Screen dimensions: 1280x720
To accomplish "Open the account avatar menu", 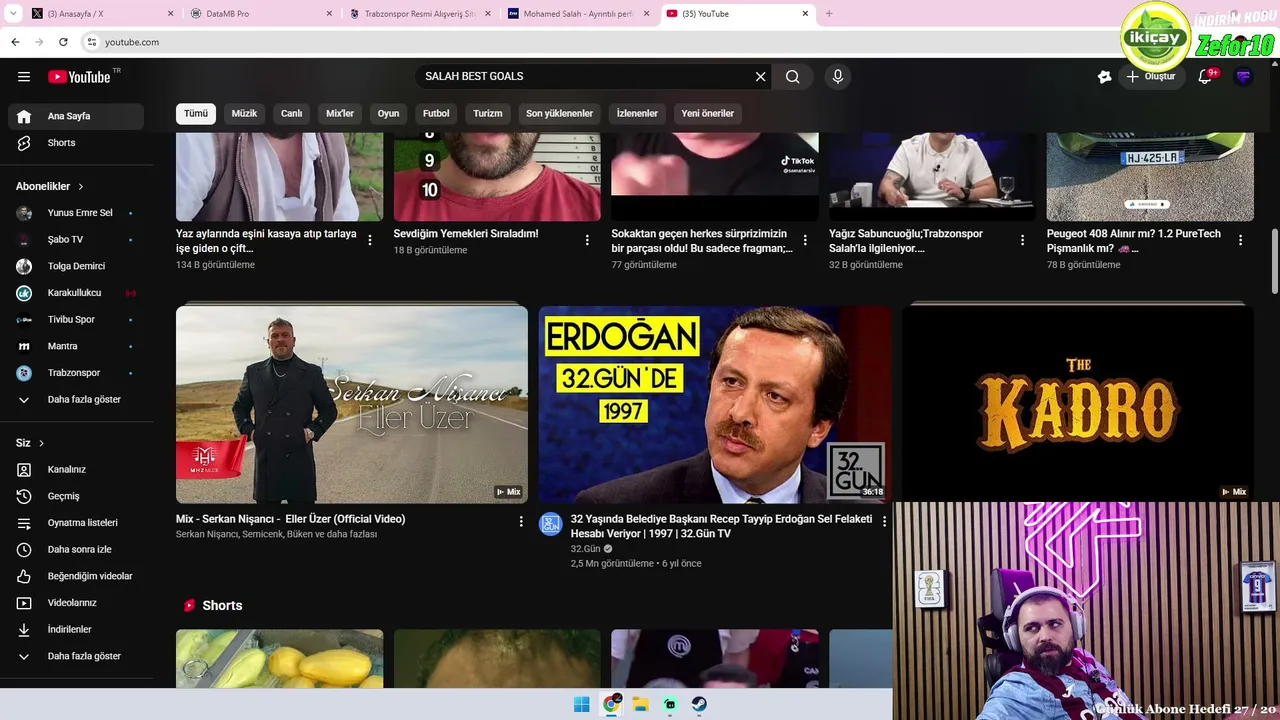I will [1243, 77].
